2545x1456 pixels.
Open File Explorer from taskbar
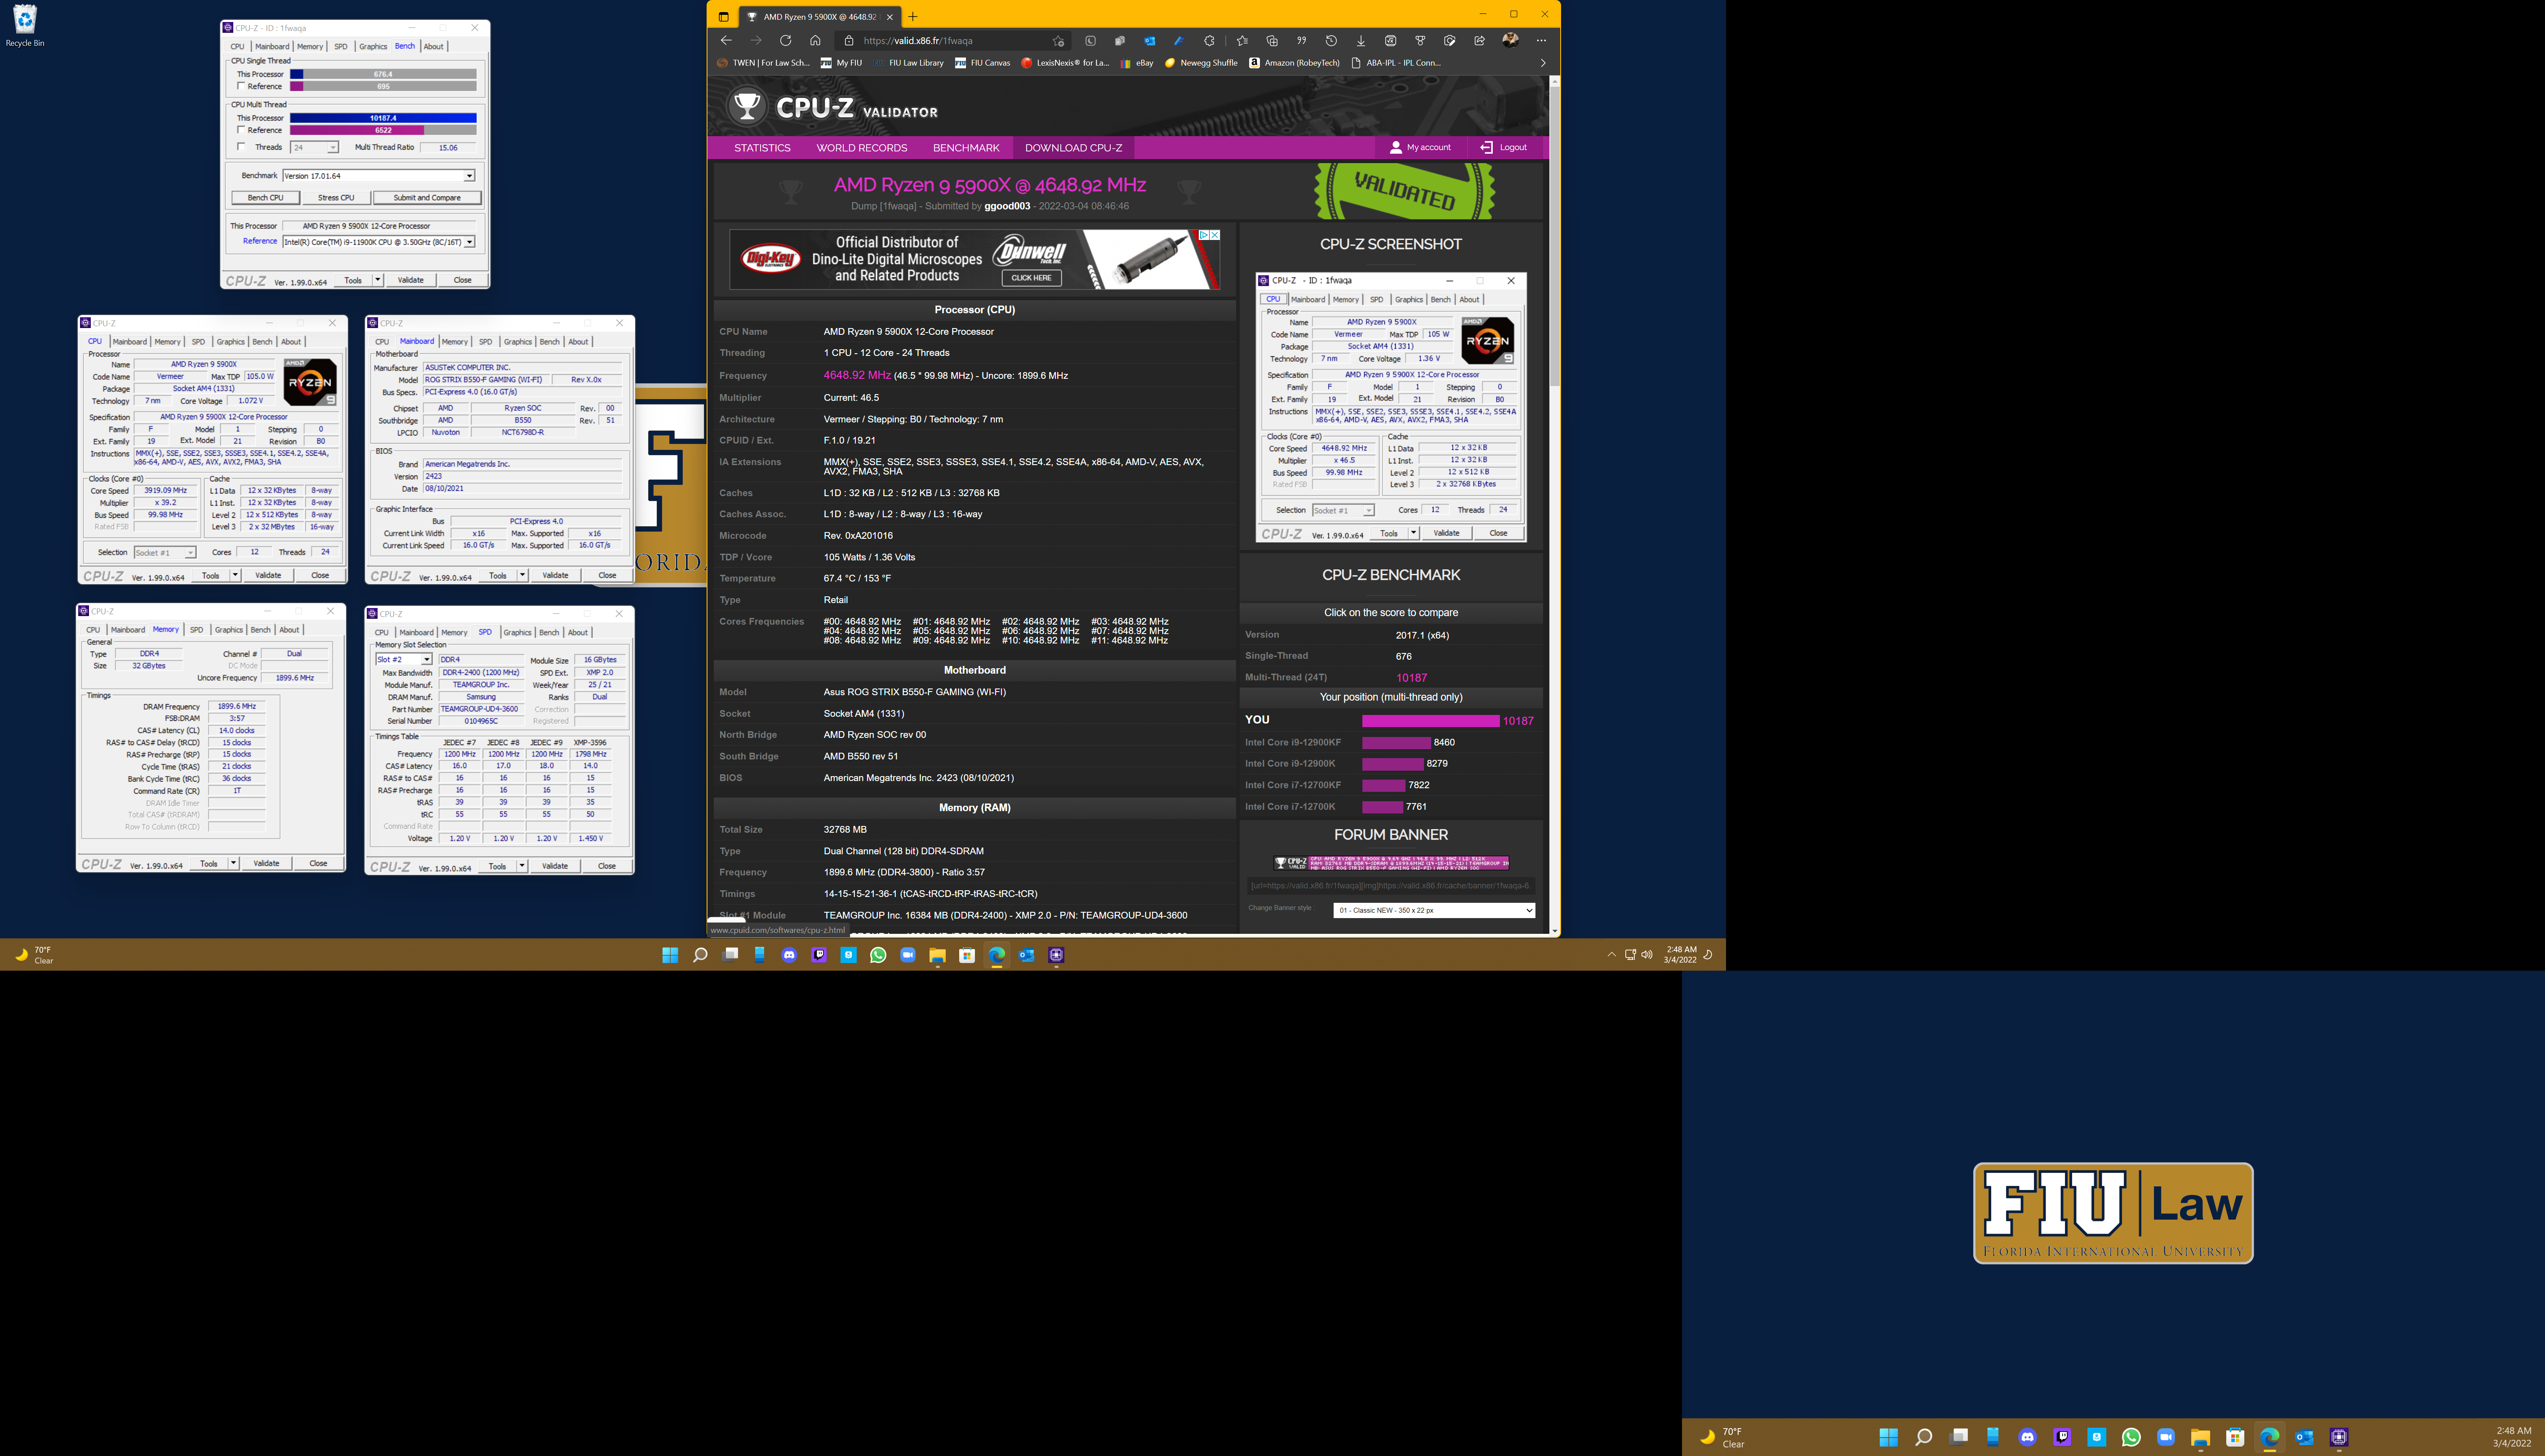point(937,955)
